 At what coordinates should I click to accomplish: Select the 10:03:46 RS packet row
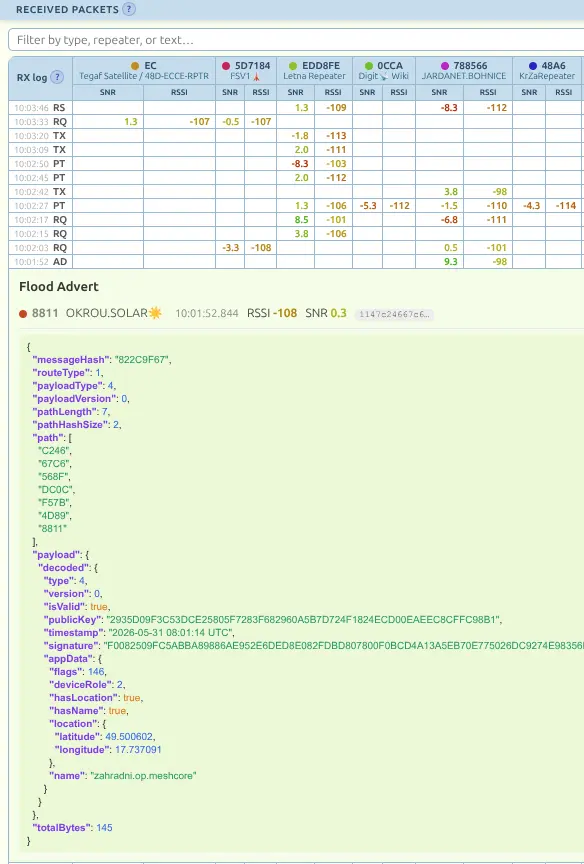coord(296,107)
